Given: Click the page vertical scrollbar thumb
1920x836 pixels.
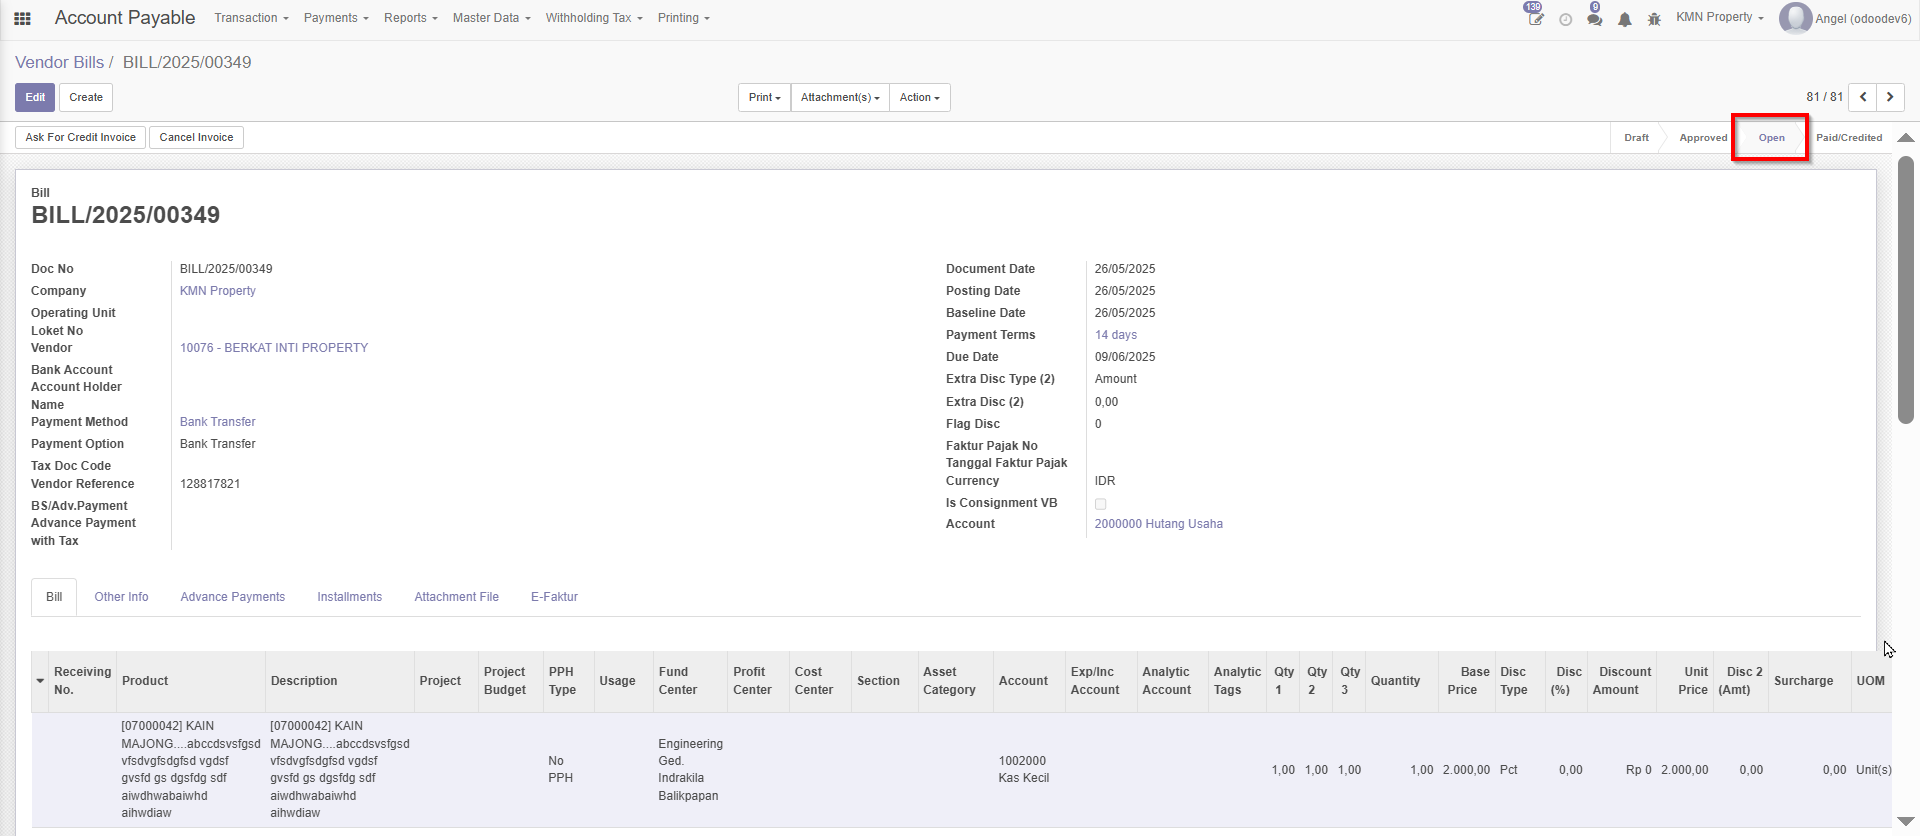Looking at the screenshot, I should click(1906, 290).
